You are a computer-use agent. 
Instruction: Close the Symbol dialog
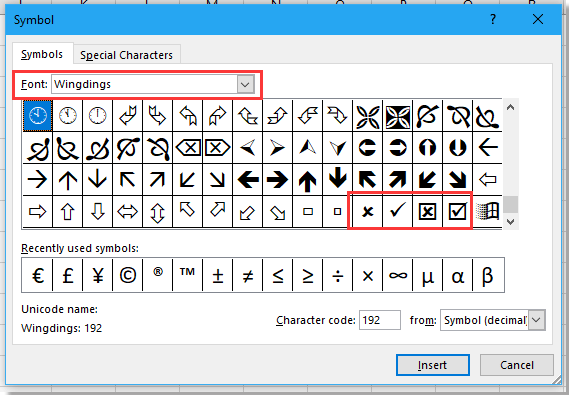point(538,19)
